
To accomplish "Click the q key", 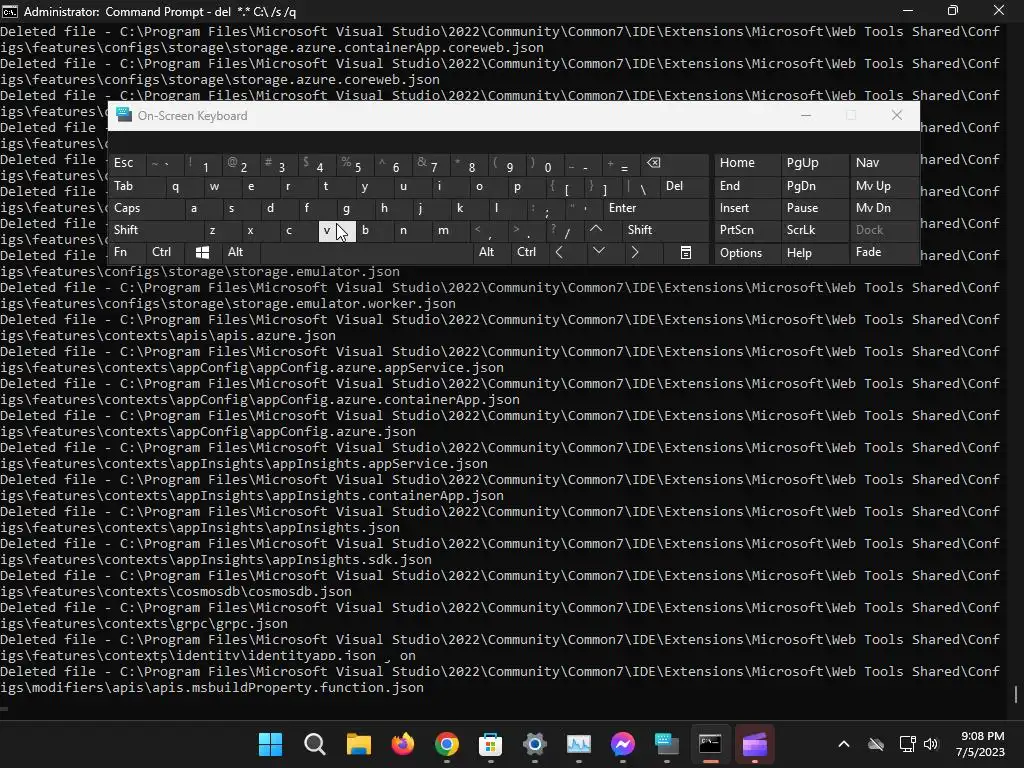I will point(184,186).
